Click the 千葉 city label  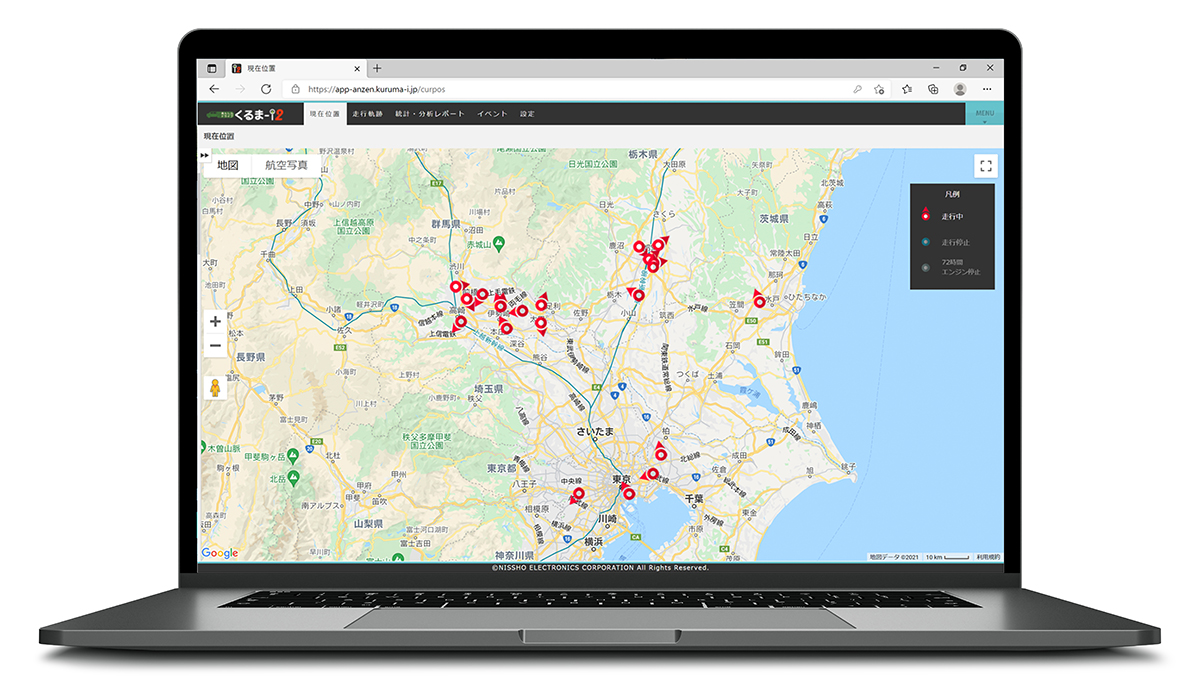695,497
